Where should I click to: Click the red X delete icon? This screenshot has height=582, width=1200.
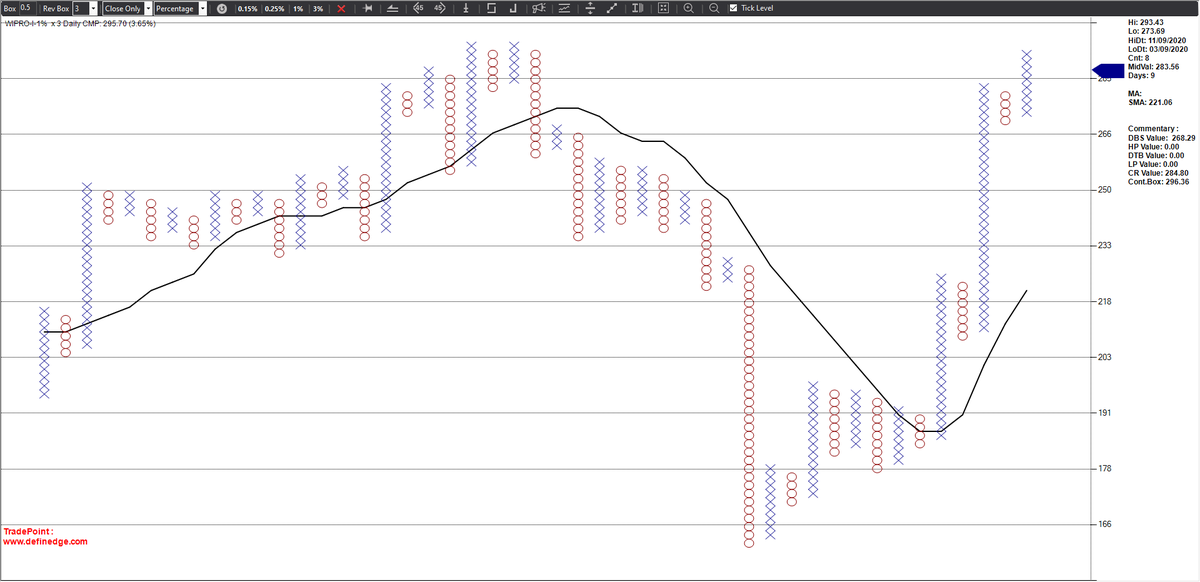(x=341, y=8)
